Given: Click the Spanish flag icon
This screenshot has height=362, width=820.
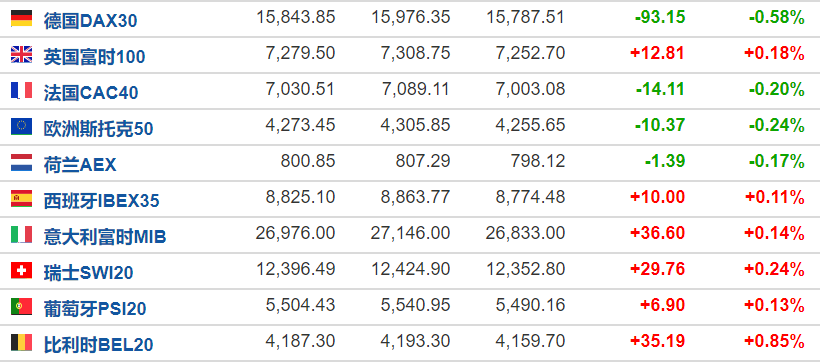Looking at the screenshot, I should pyautogui.click(x=21, y=199).
